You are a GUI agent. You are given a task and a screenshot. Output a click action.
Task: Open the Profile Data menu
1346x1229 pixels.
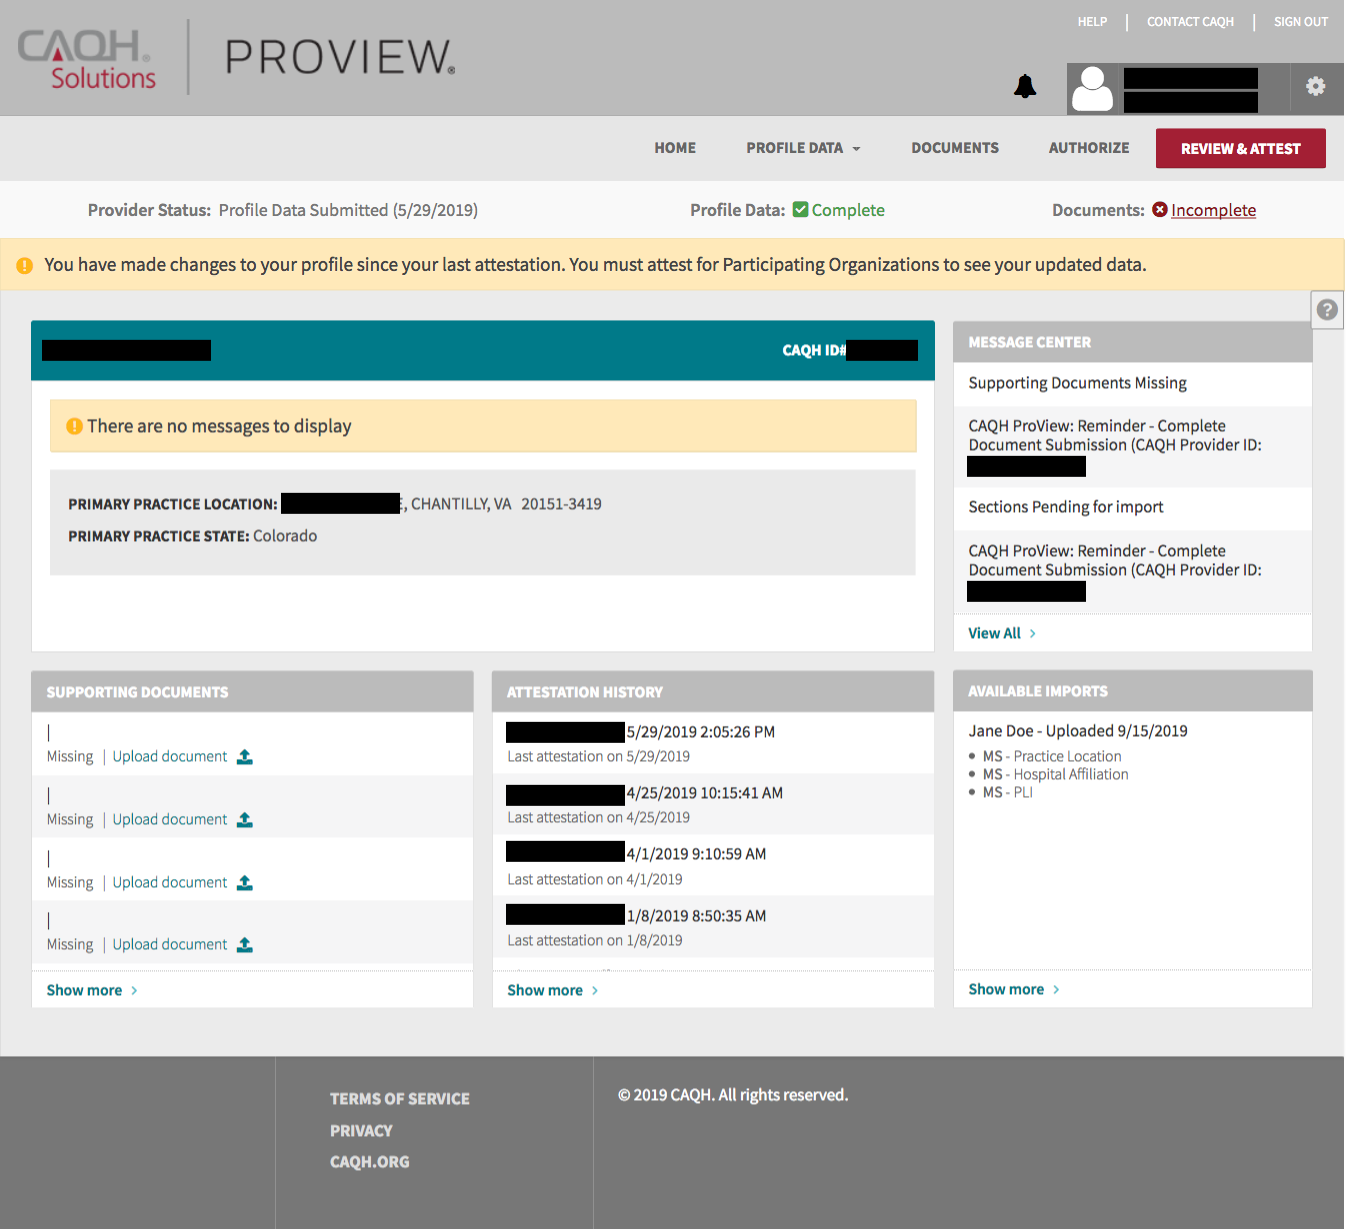[x=803, y=148]
